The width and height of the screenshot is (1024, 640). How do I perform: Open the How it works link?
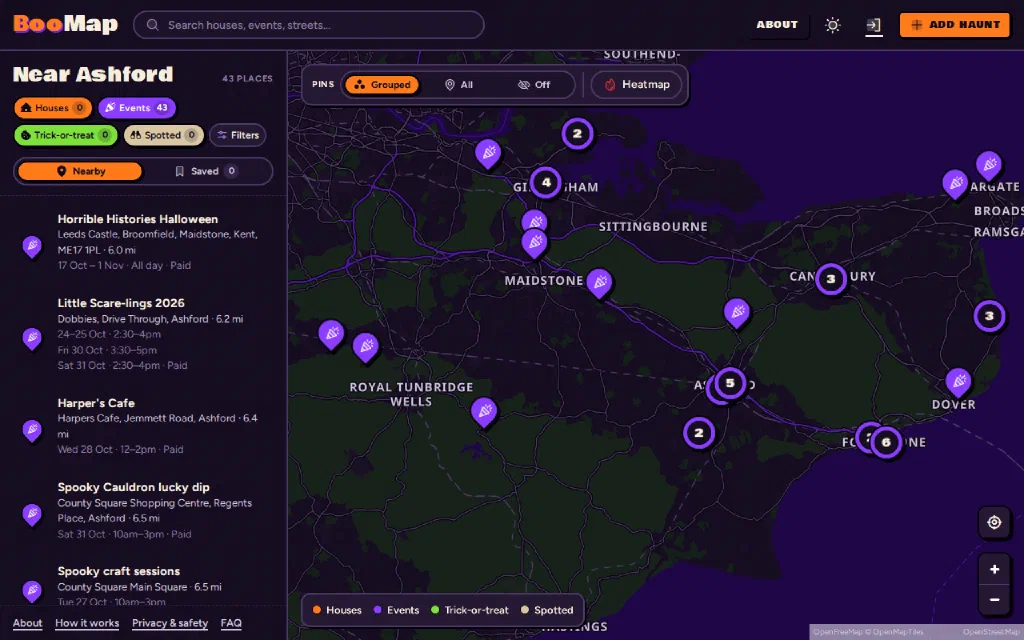[x=87, y=623]
